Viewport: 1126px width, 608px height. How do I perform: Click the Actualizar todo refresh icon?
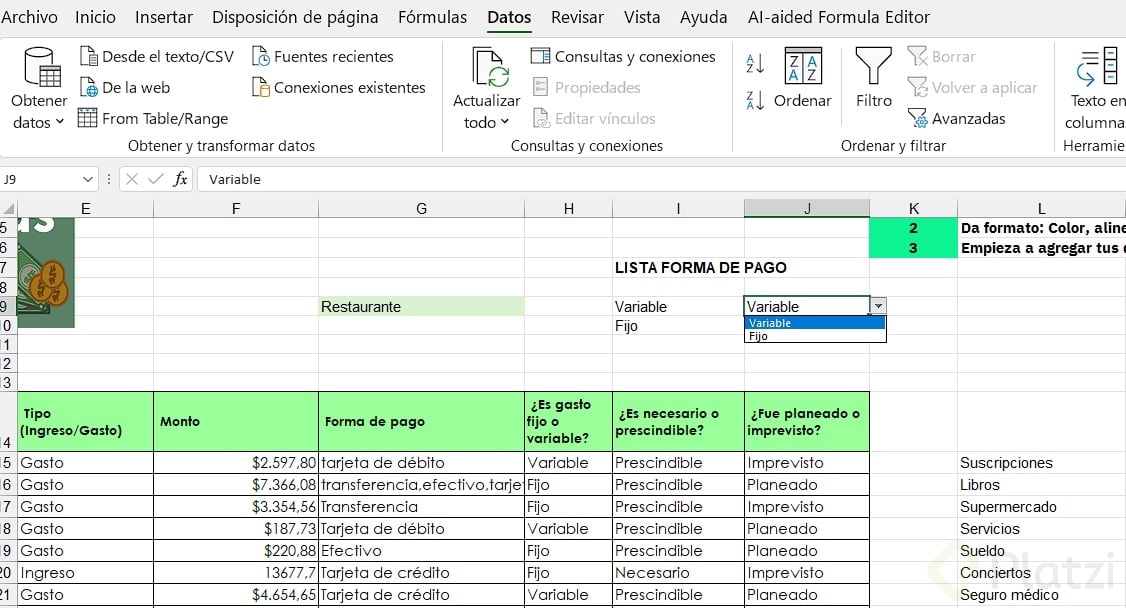tap(487, 68)
